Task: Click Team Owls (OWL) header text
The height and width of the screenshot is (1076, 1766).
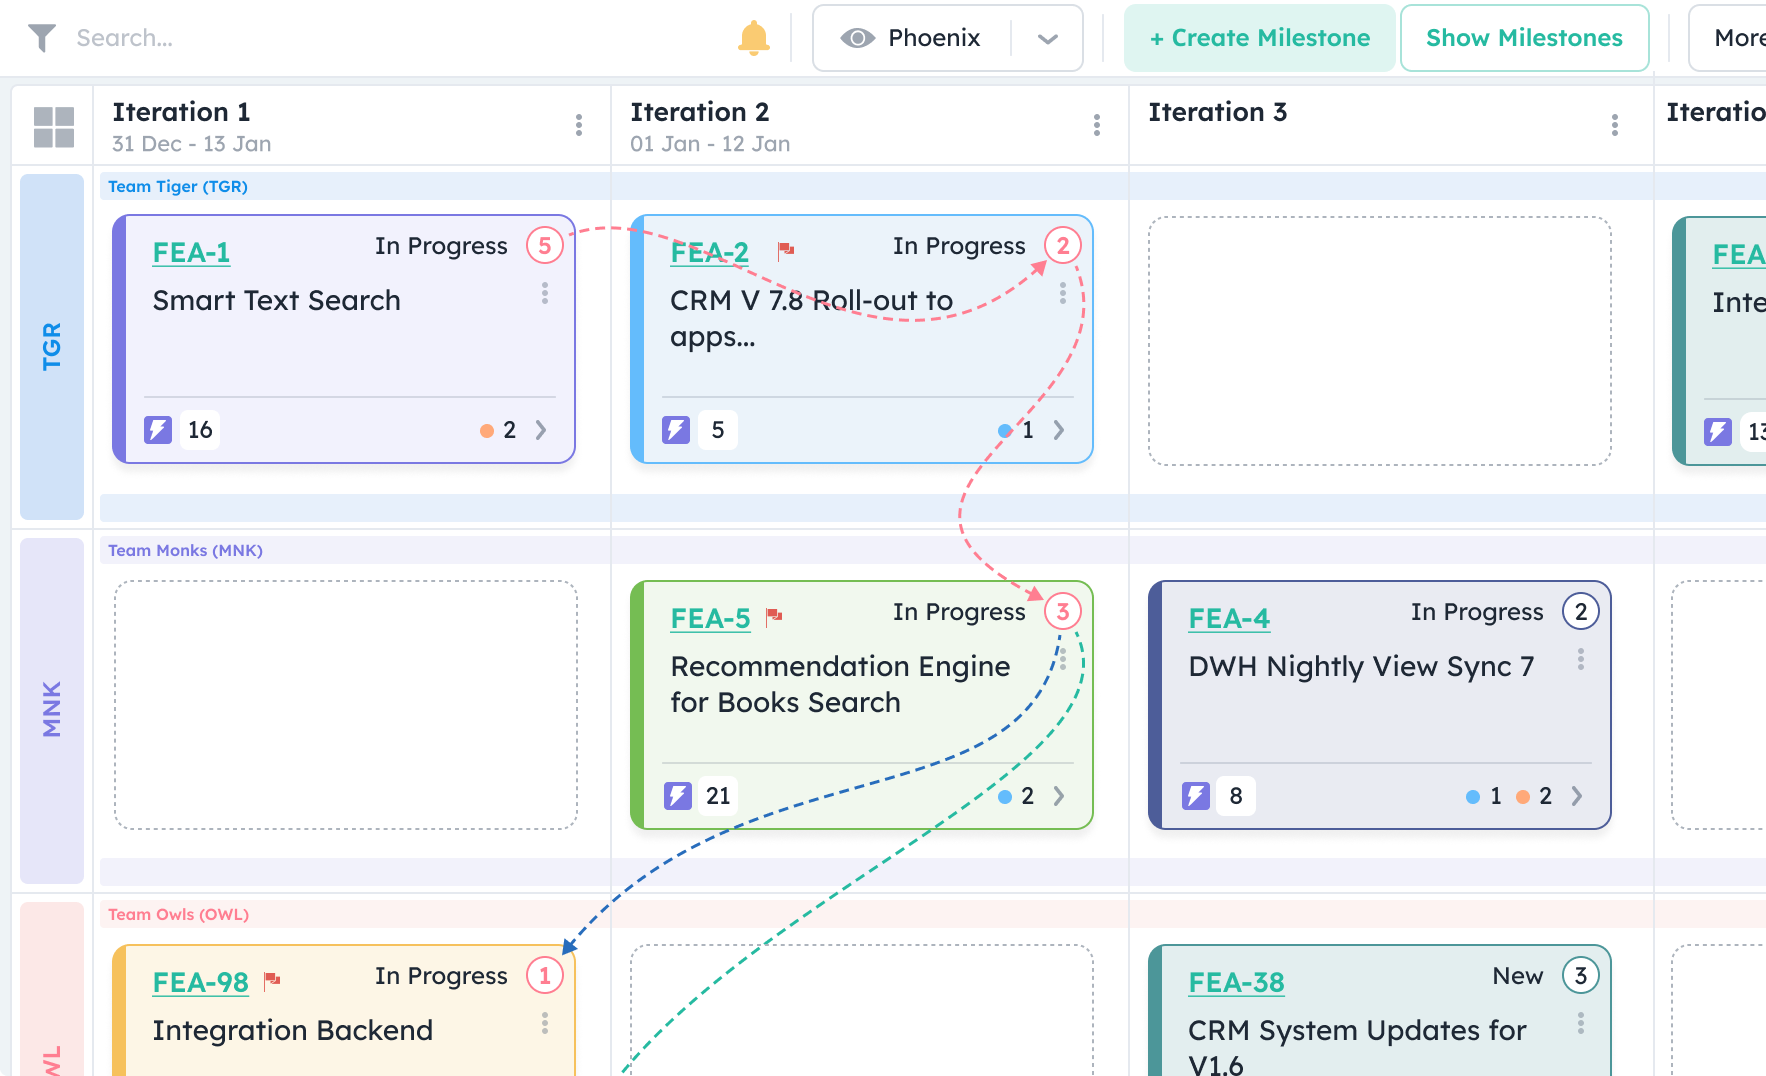Action: point(178,914)
